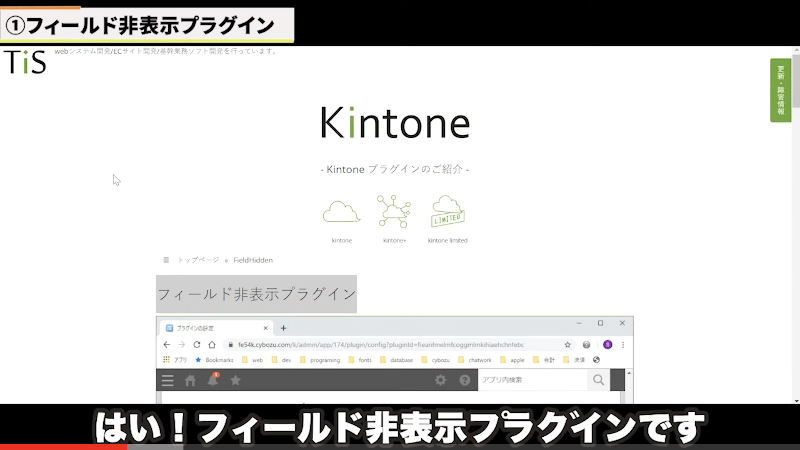Open the green 更新・障害情報 side tab
Image resolution: width=800 pixels, height=450 pixels.
click(x=780, y=90)
